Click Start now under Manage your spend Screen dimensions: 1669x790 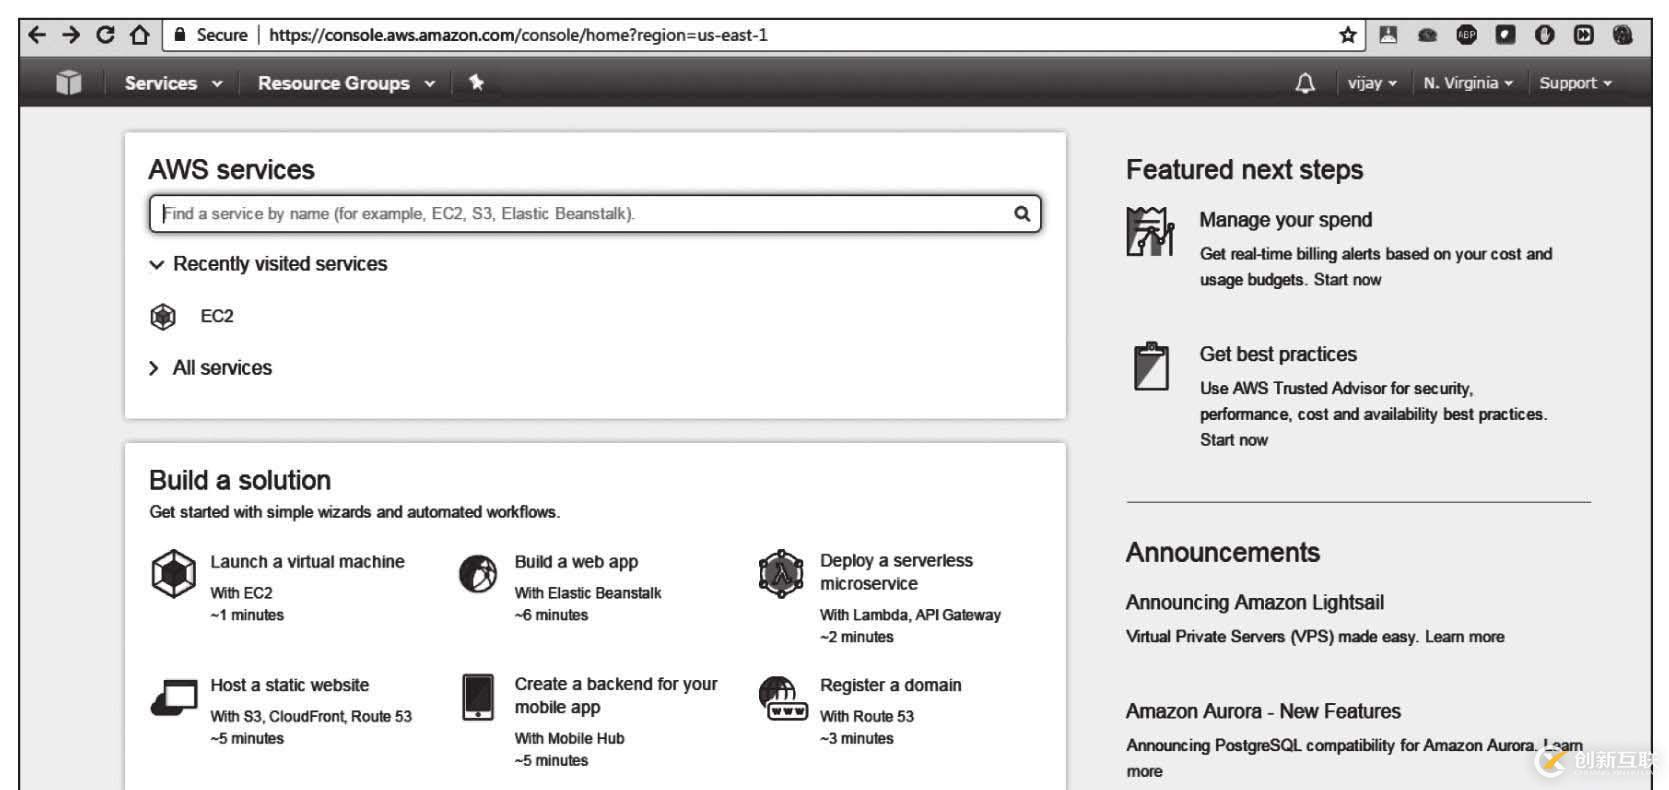1347,280
